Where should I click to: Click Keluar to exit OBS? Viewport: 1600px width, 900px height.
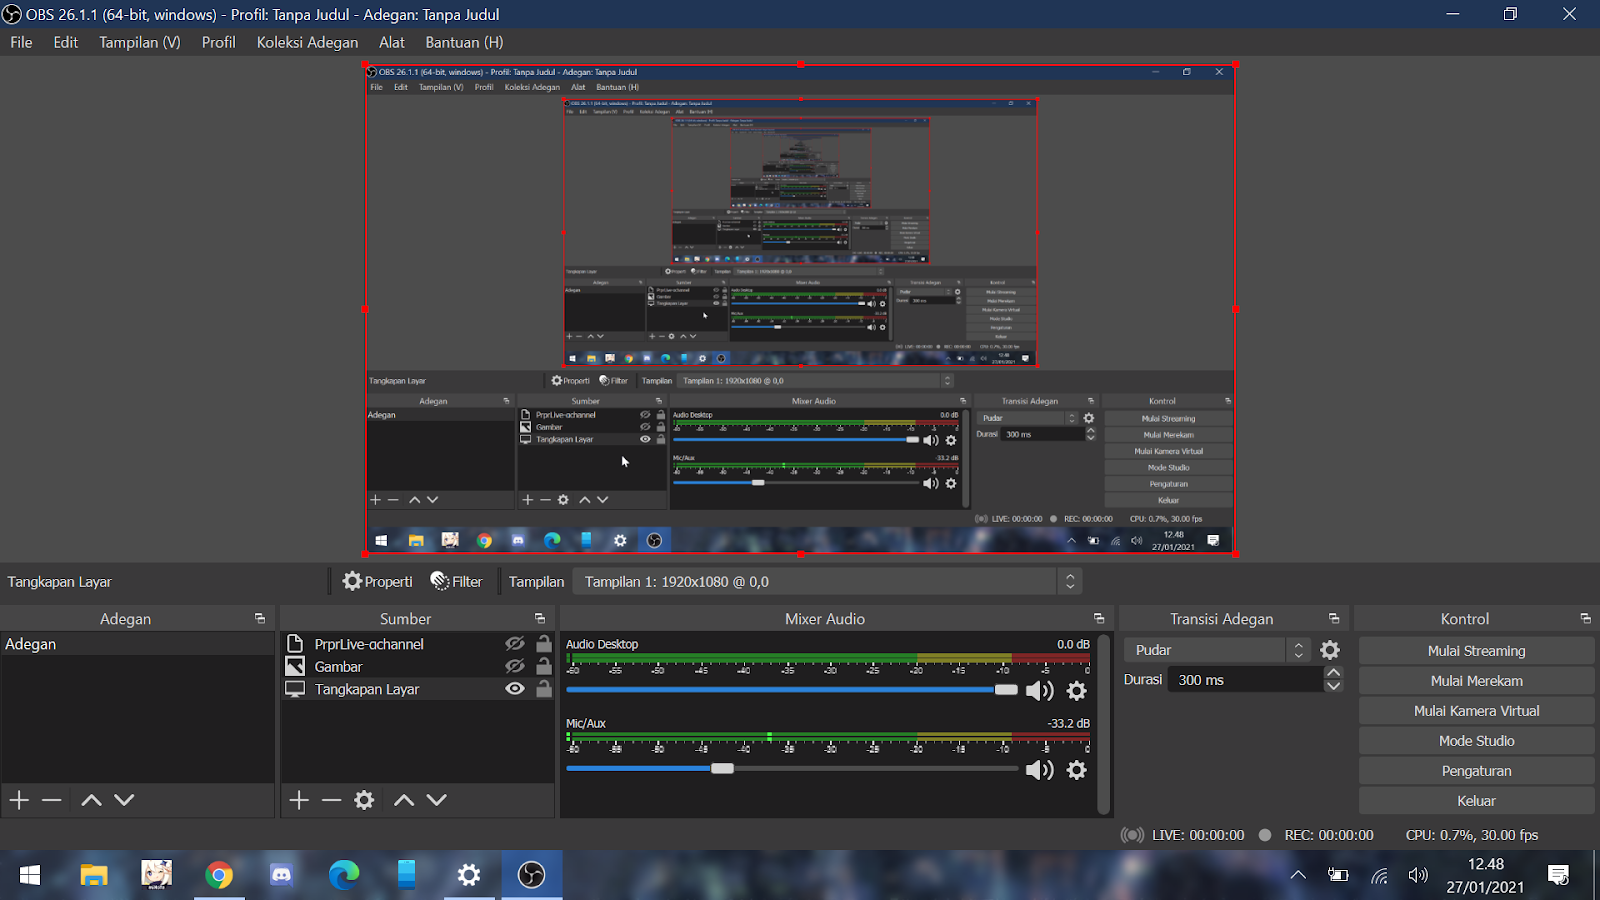point(1476,801)
